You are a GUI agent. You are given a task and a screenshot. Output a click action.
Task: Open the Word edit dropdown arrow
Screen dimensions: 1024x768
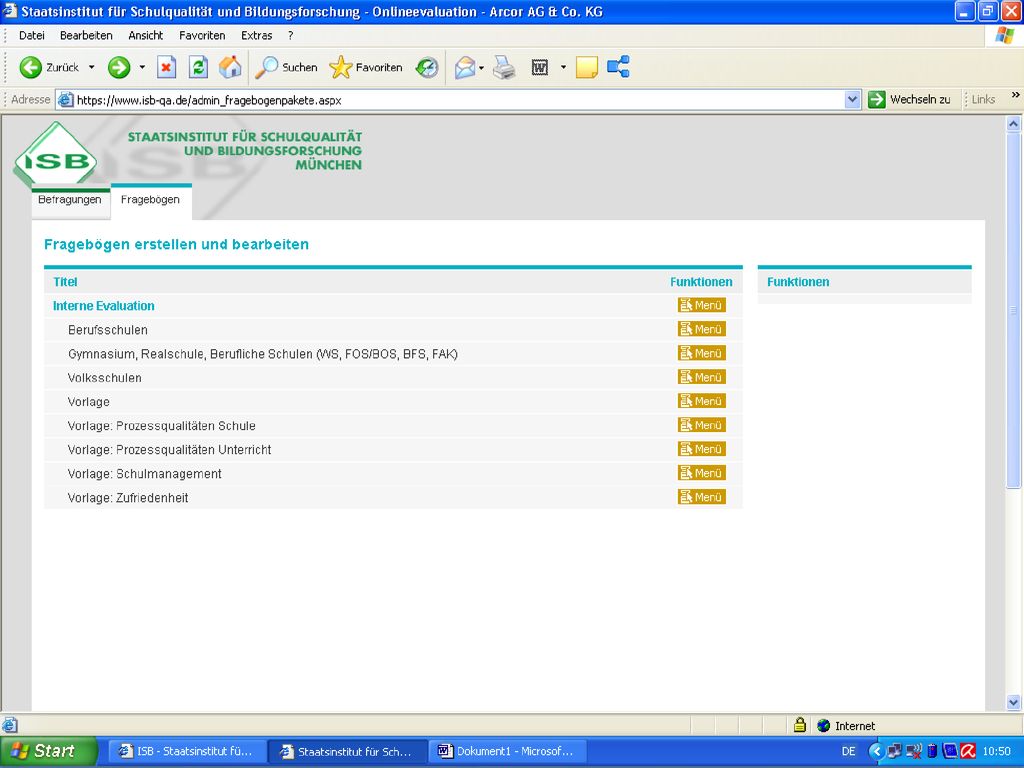pyautogui.click(x=563, y=67)
